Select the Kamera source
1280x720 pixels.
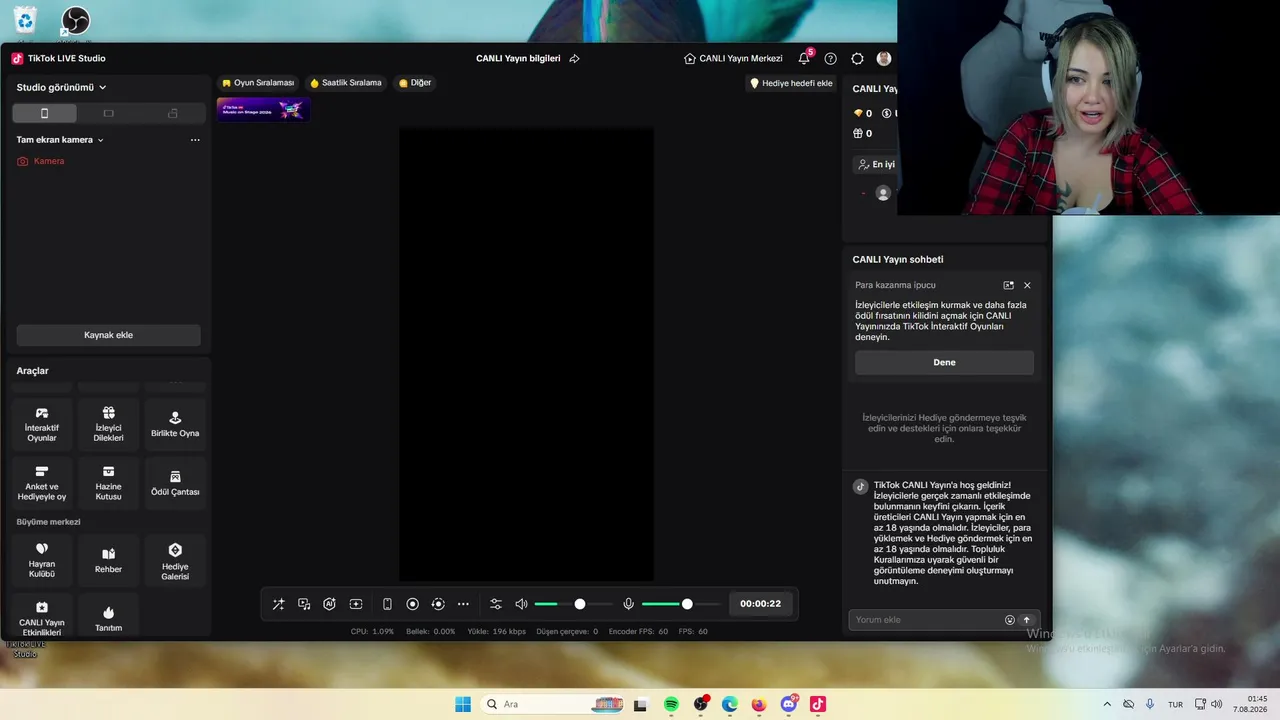pyautogui.click(x=40, y=161)
